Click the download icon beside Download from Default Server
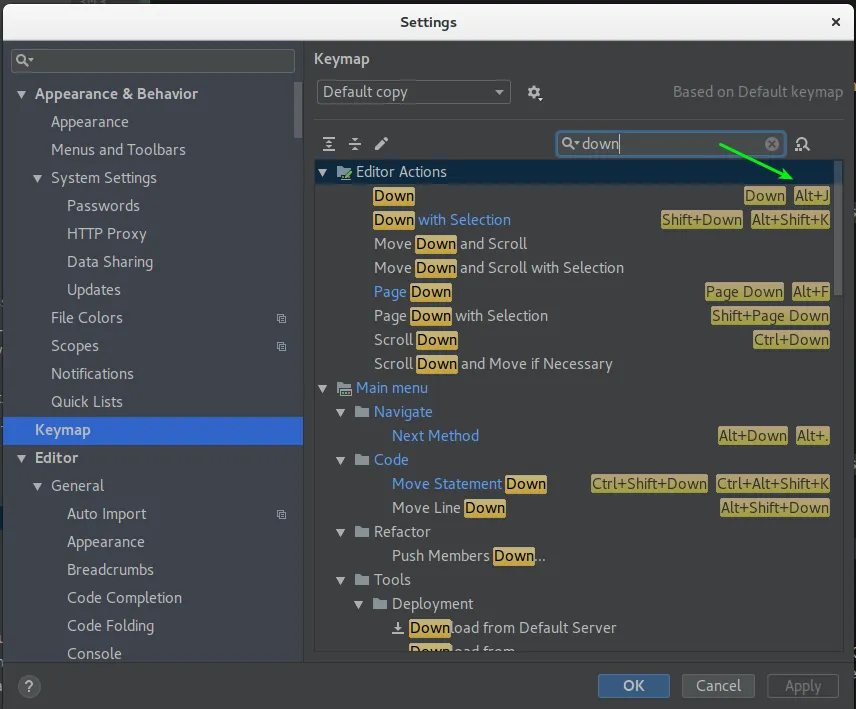This screenshot has width=856, height=709. 398,628
